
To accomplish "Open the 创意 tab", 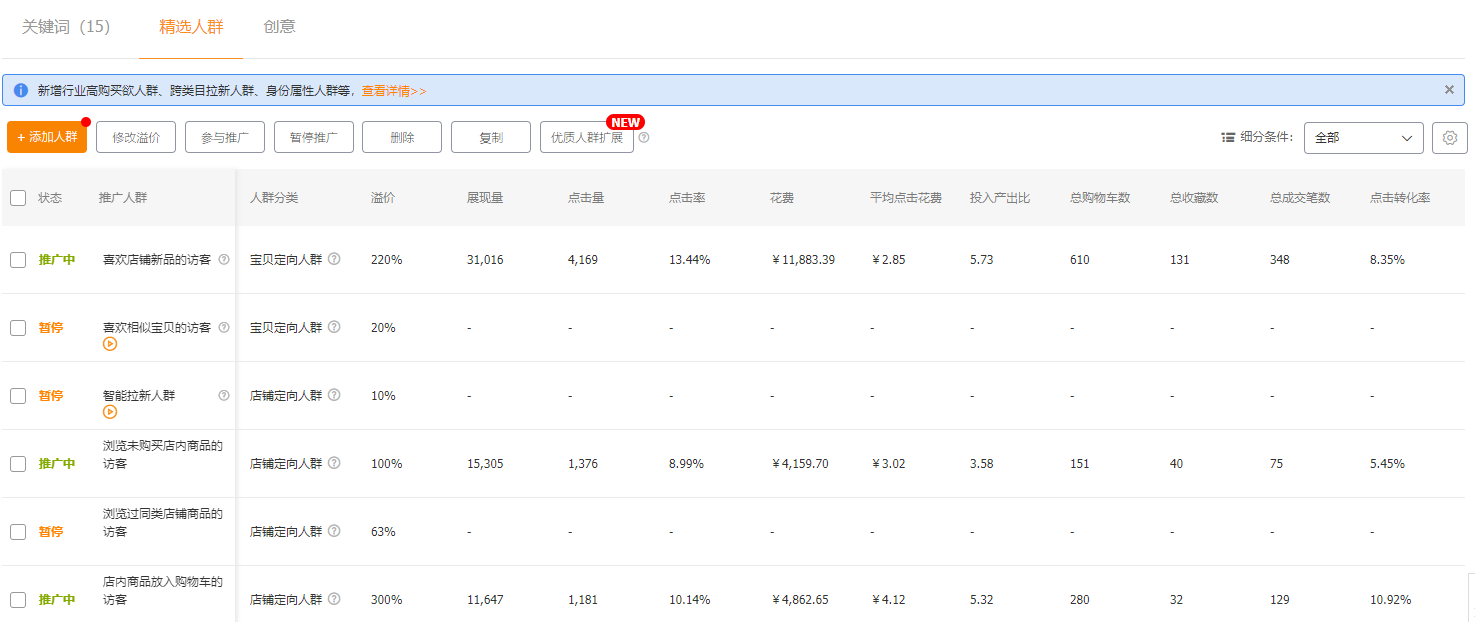I will pyautogui.click(x=279, y=27).
